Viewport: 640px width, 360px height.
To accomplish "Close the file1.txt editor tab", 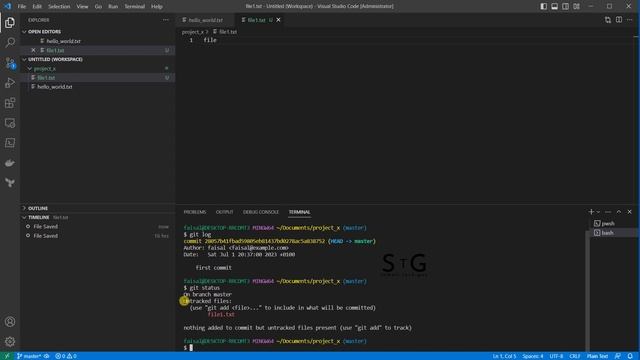I will 278,20.
